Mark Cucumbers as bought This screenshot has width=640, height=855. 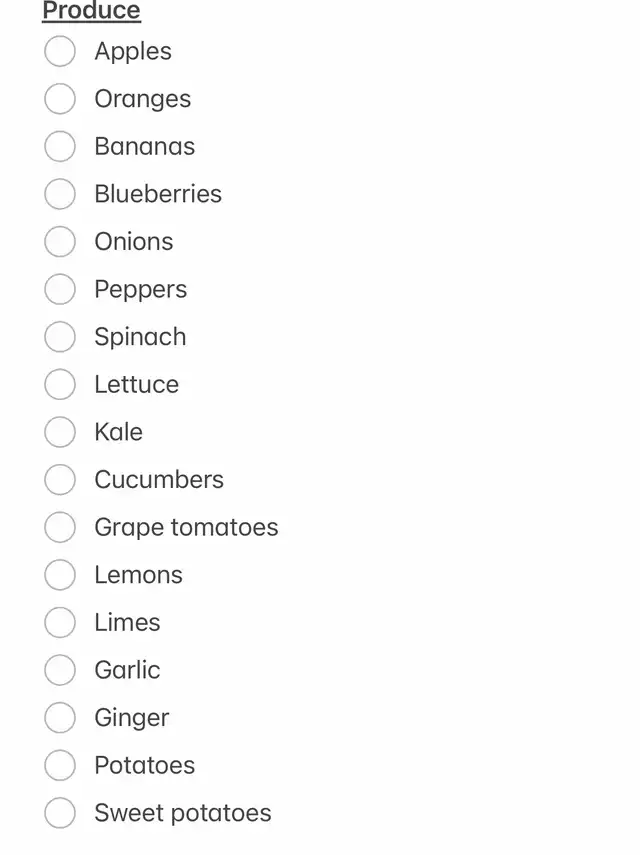[60, 480]
